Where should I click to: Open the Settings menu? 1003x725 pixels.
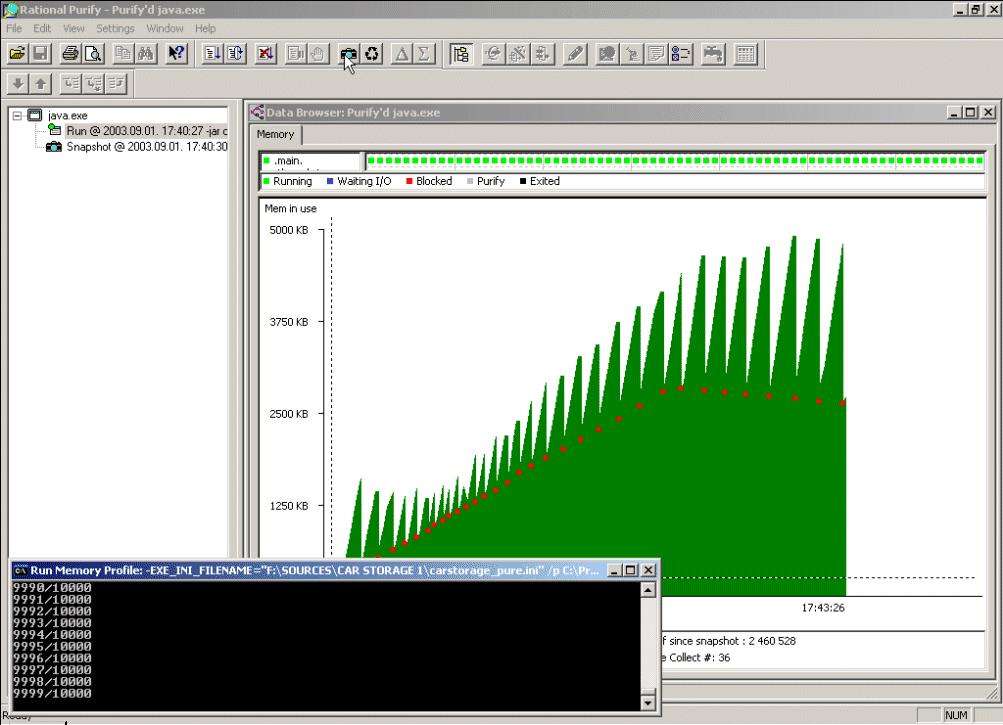pos(115,28)
